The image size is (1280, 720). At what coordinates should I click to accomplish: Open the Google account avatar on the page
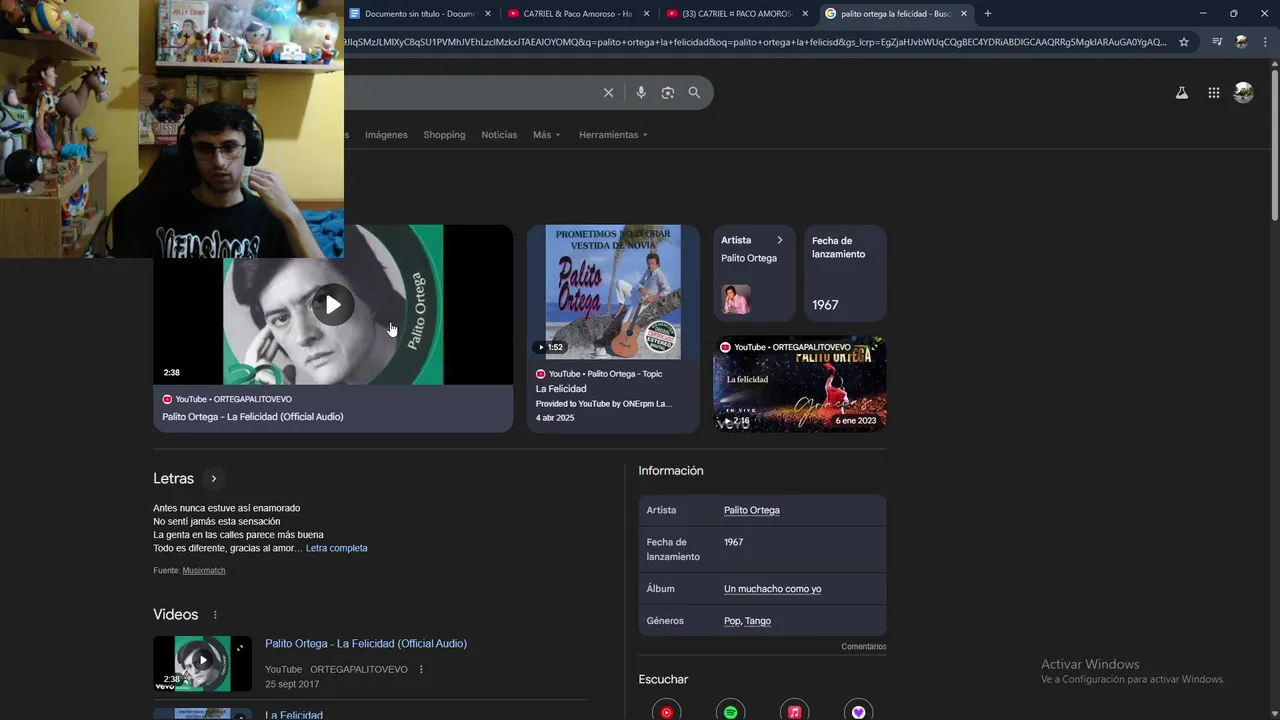pos(1243,93)
